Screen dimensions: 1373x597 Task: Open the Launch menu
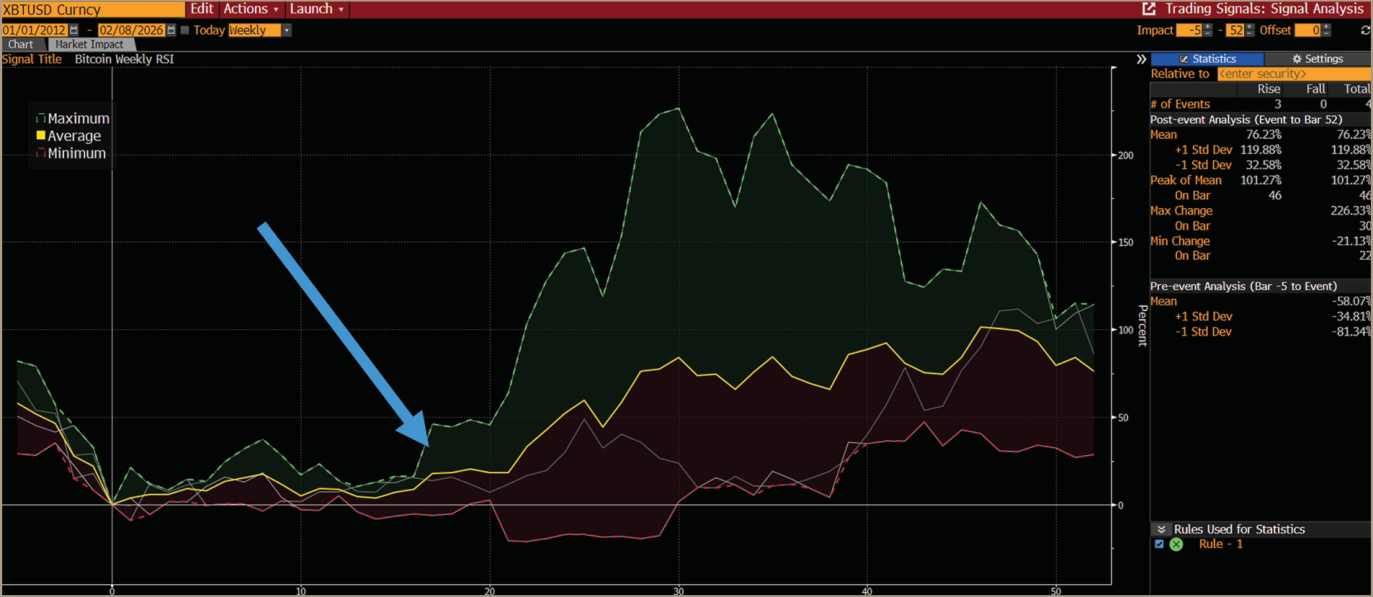coord(316,9)
